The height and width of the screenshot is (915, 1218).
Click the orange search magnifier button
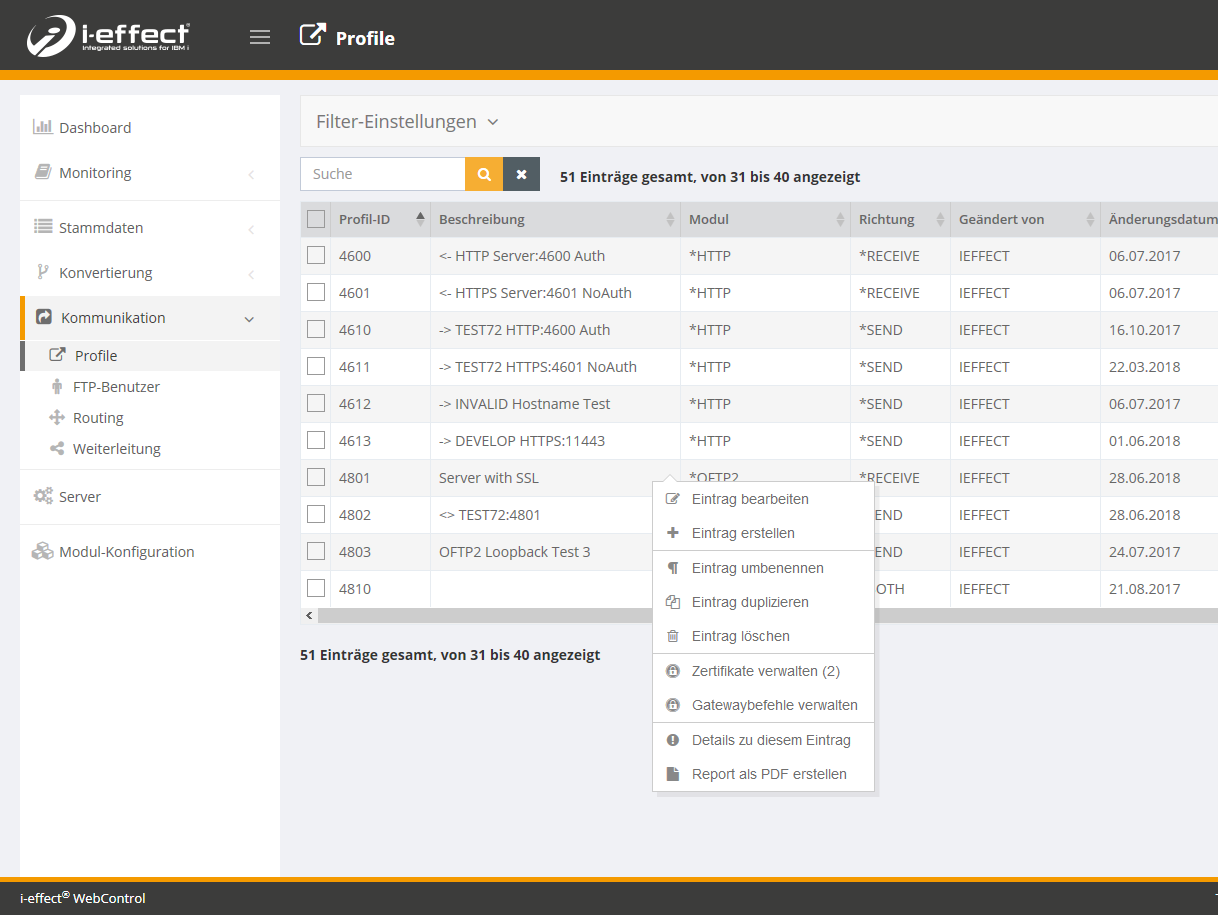(484, 174)
